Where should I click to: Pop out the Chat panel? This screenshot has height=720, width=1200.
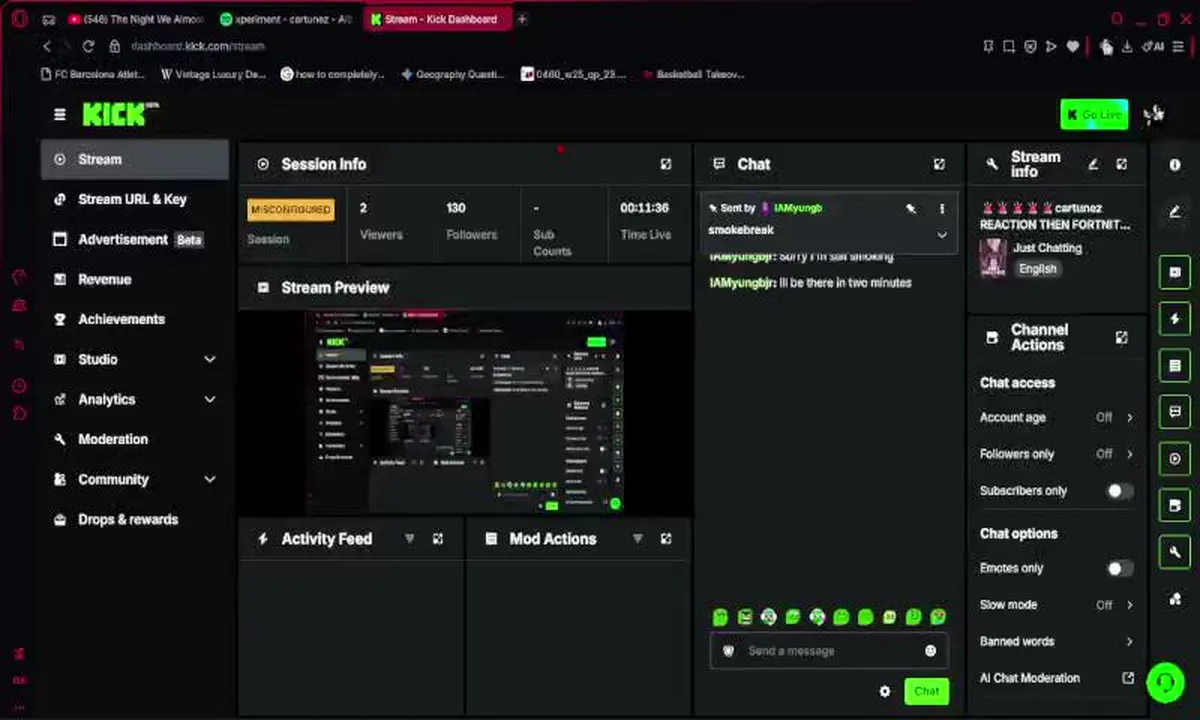(939, 164)
